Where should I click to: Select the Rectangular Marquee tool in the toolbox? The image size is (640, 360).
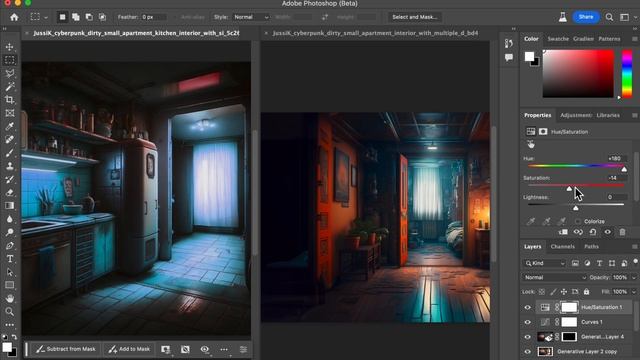click(x=10, y=60)
